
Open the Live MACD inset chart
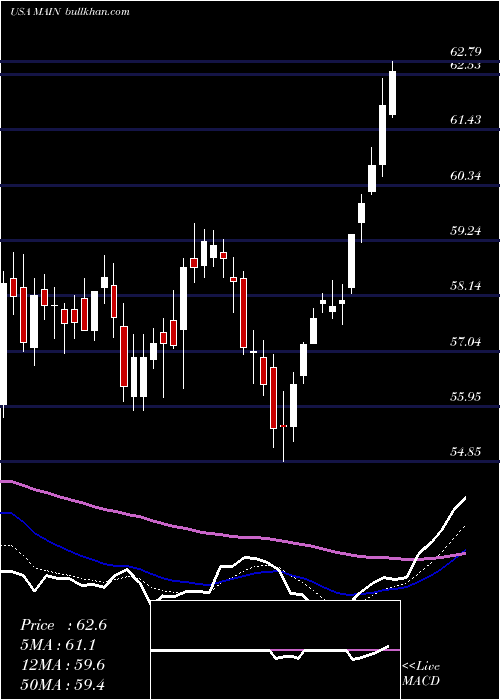pos(275,650)
